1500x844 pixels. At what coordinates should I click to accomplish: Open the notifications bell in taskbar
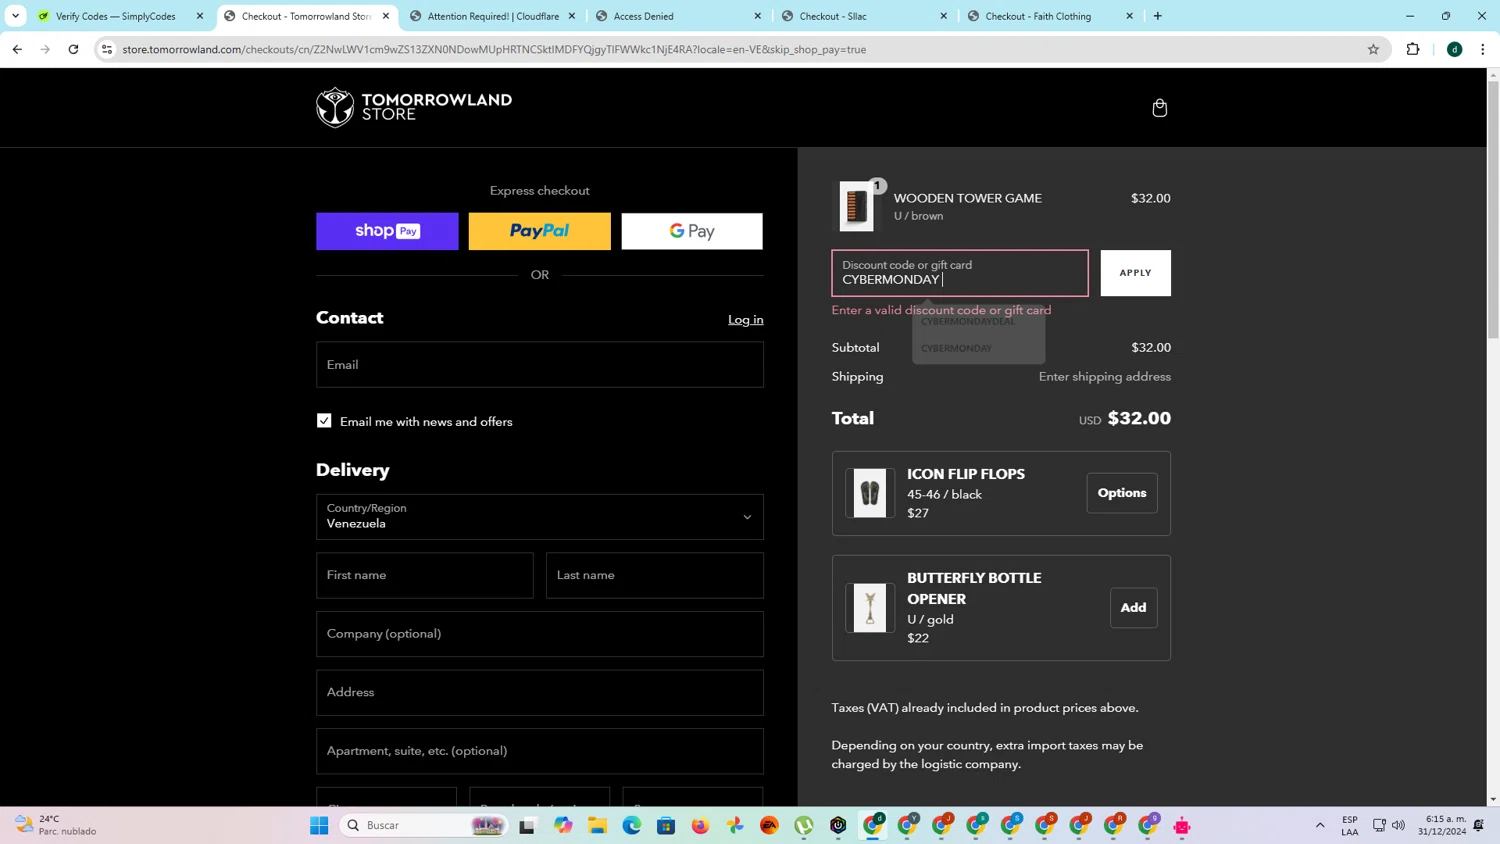(1479, 825)
